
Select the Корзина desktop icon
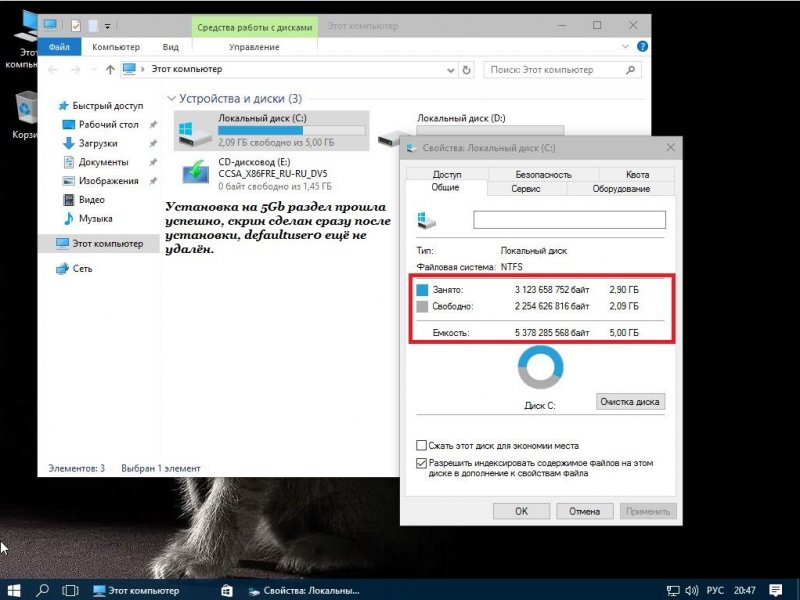(x=26, y=115)
